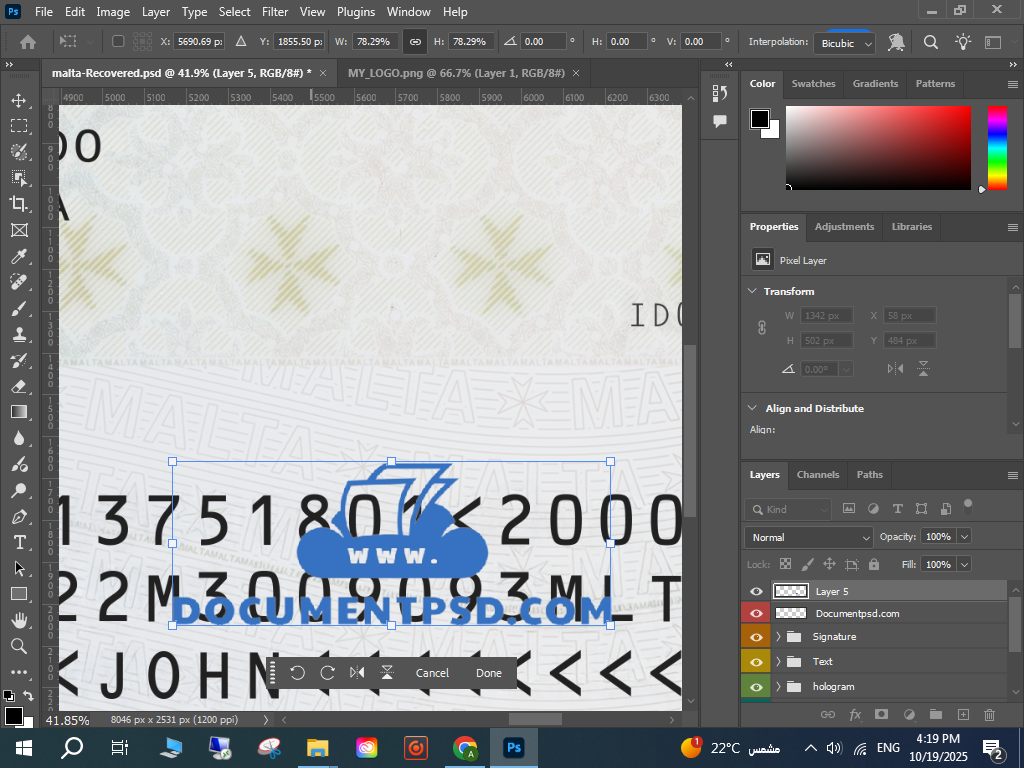Click the flip horizontal icon in transform bar
Viewport: 1024px width, 768px height.
coord(357,673)
